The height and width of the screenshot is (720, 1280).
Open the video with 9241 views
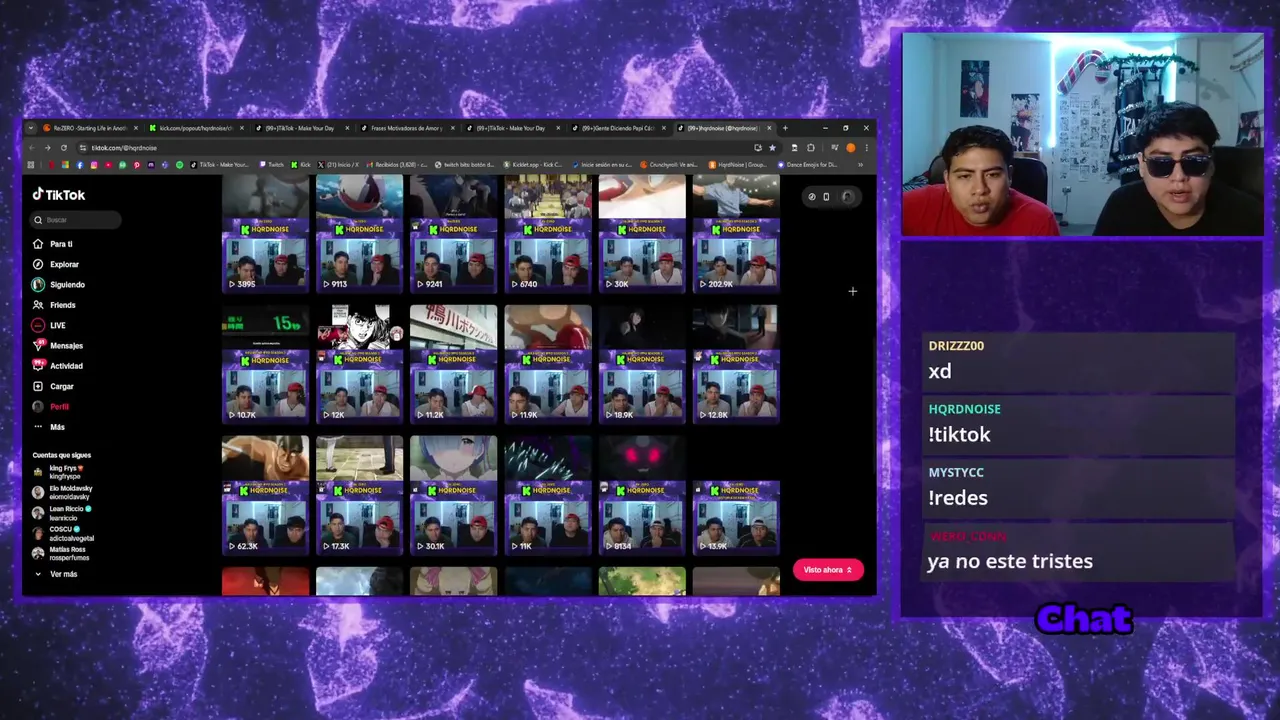(x=453, y=233)
